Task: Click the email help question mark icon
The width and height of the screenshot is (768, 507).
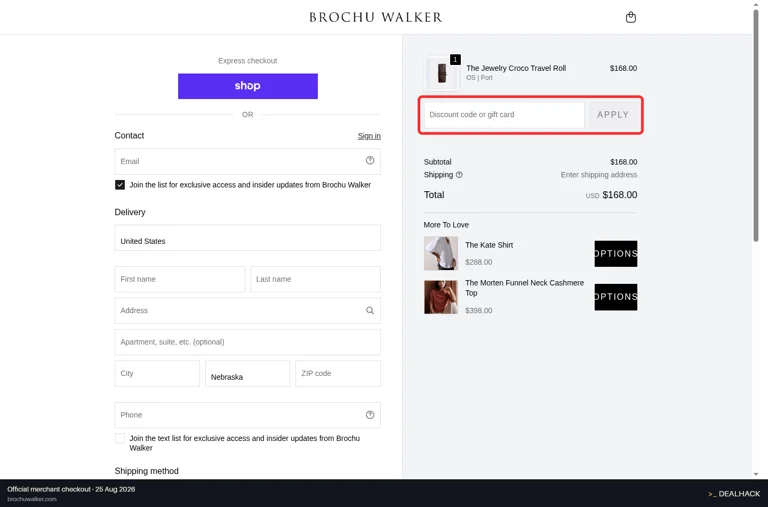Action: click(x=370, y=160)
